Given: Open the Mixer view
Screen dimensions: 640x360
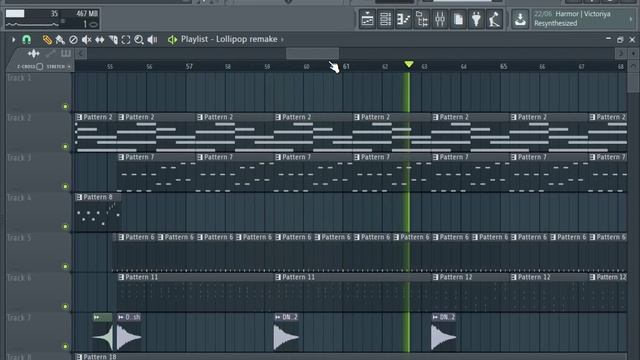Looking at the screenshot, I should coord(440,19).
